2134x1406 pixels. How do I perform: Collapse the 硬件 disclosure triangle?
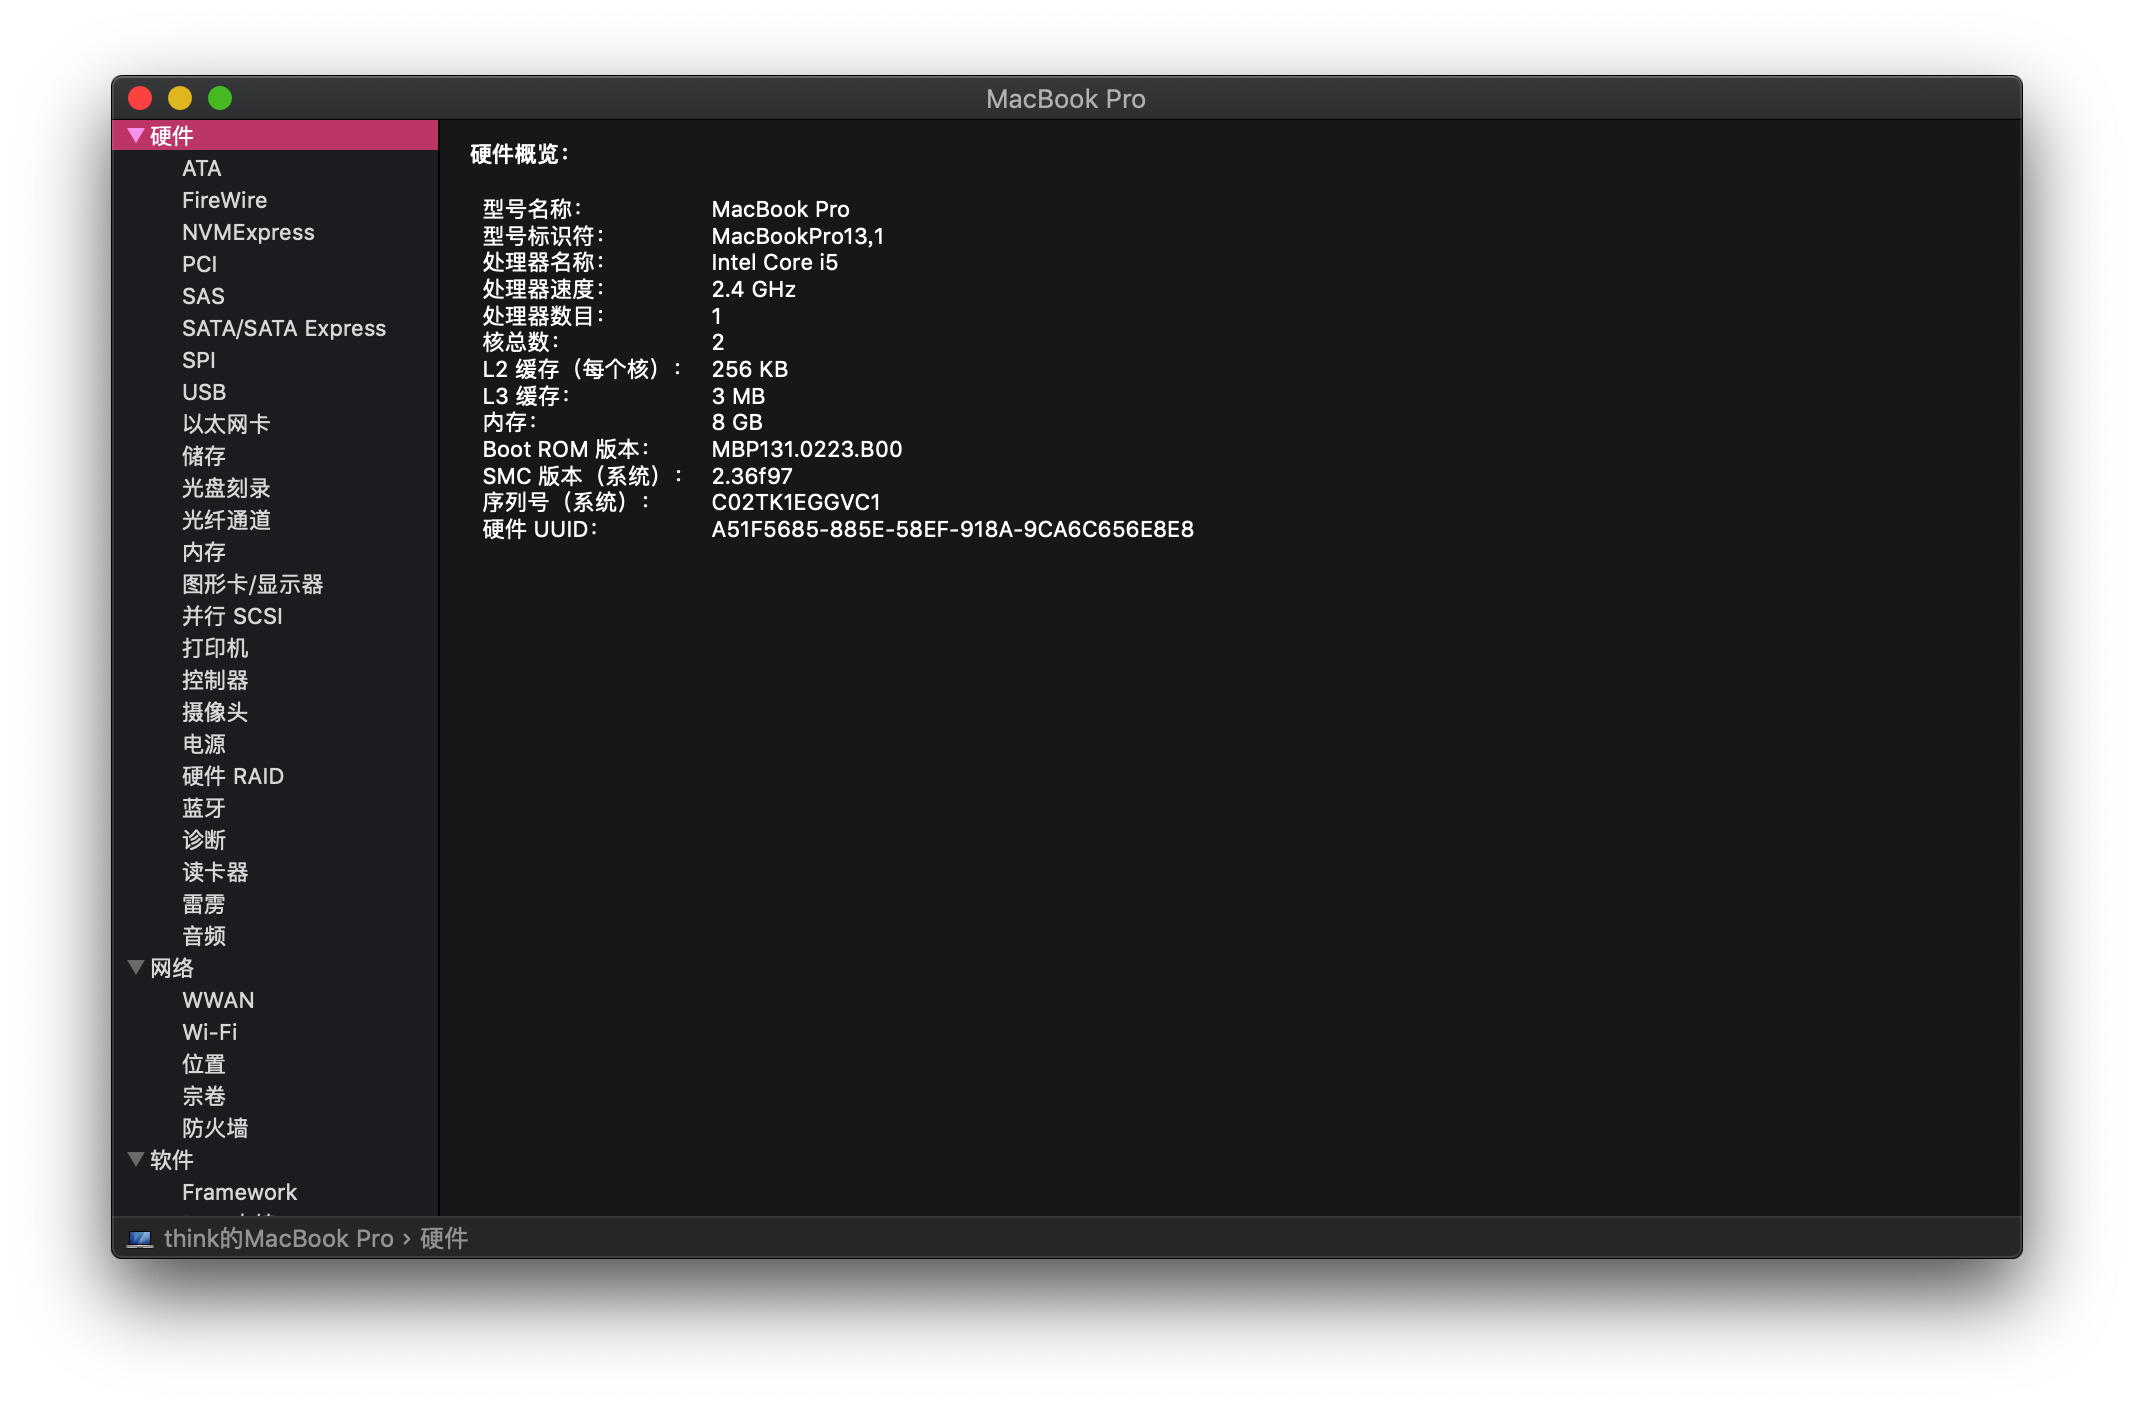click(136, 135)
